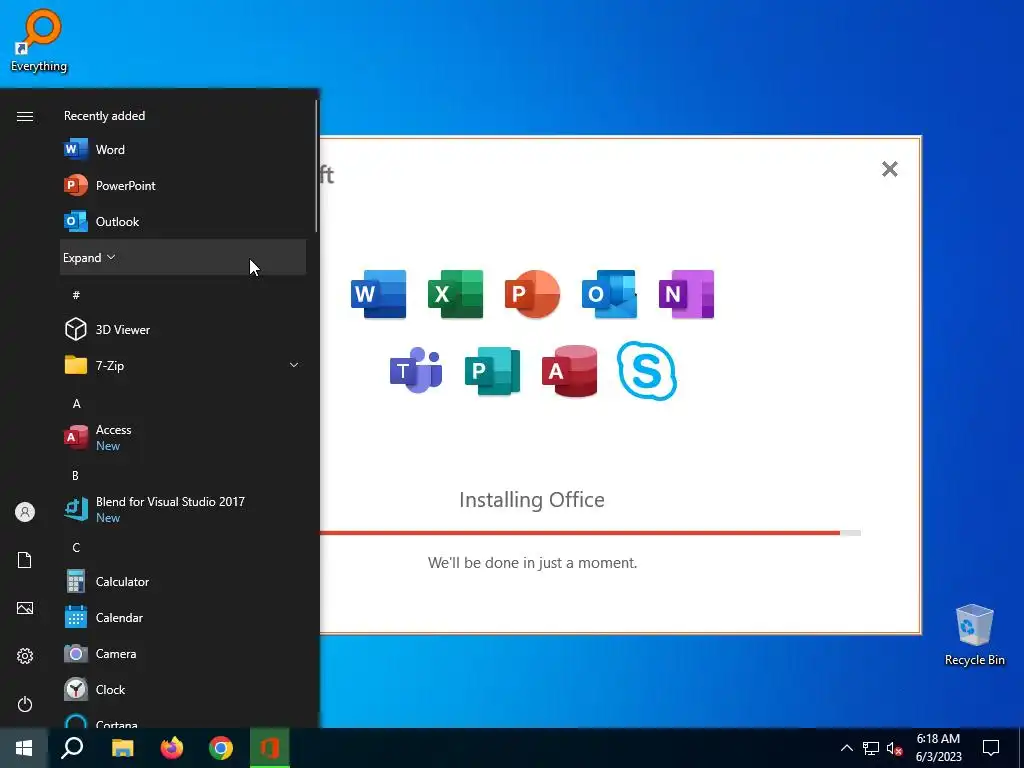Viewport: 1024px width, 768px height.
Task: Open File Explorer from taskbar
Action: tap(122, 748)
